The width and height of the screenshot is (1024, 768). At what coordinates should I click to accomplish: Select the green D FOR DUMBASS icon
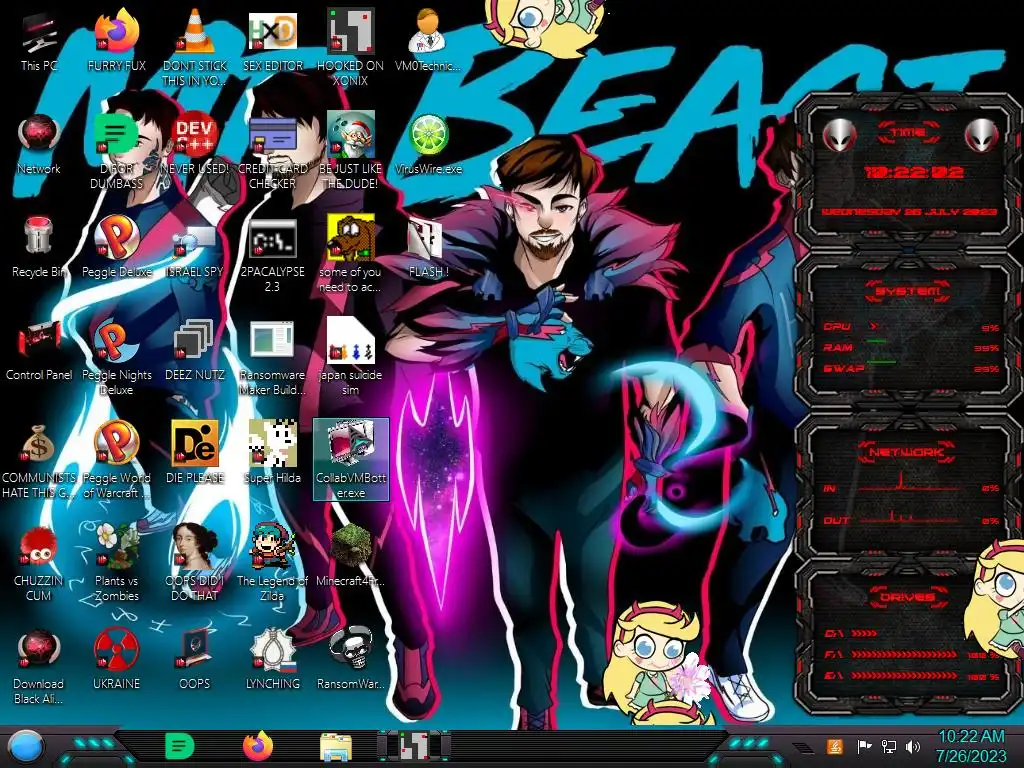tap(116, 150)
